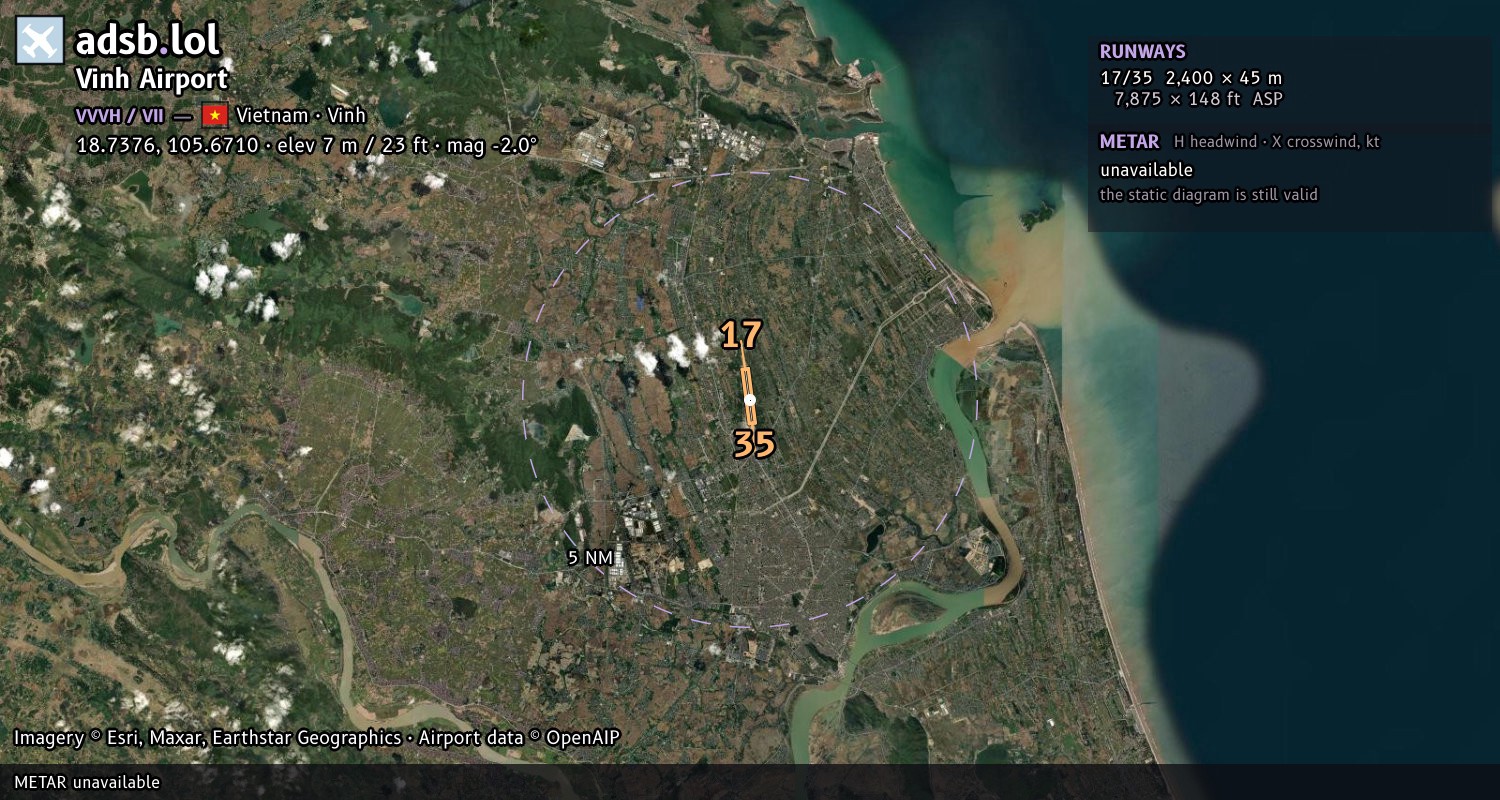Image resolution: width=1500 pixels, height=800 pixels.
Task: Click the adsb.lol site title
Action: (x=147, y=41)
